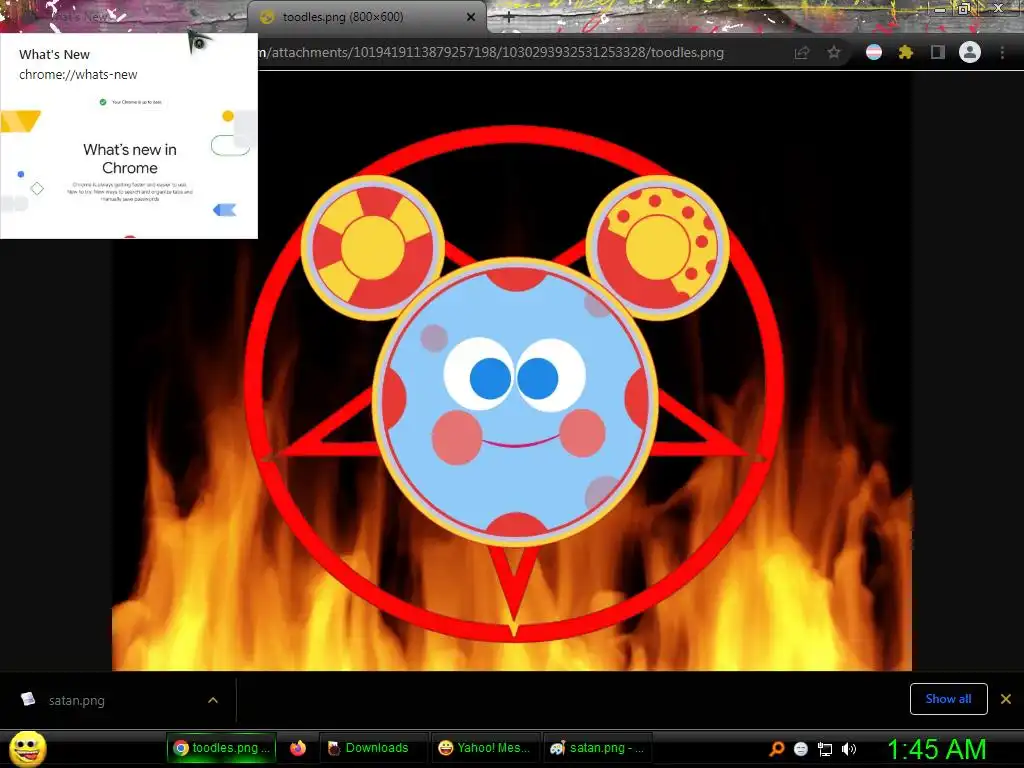
Task: Open the smiley Start button
Action: pyautogui.click(x=27, y=749)
